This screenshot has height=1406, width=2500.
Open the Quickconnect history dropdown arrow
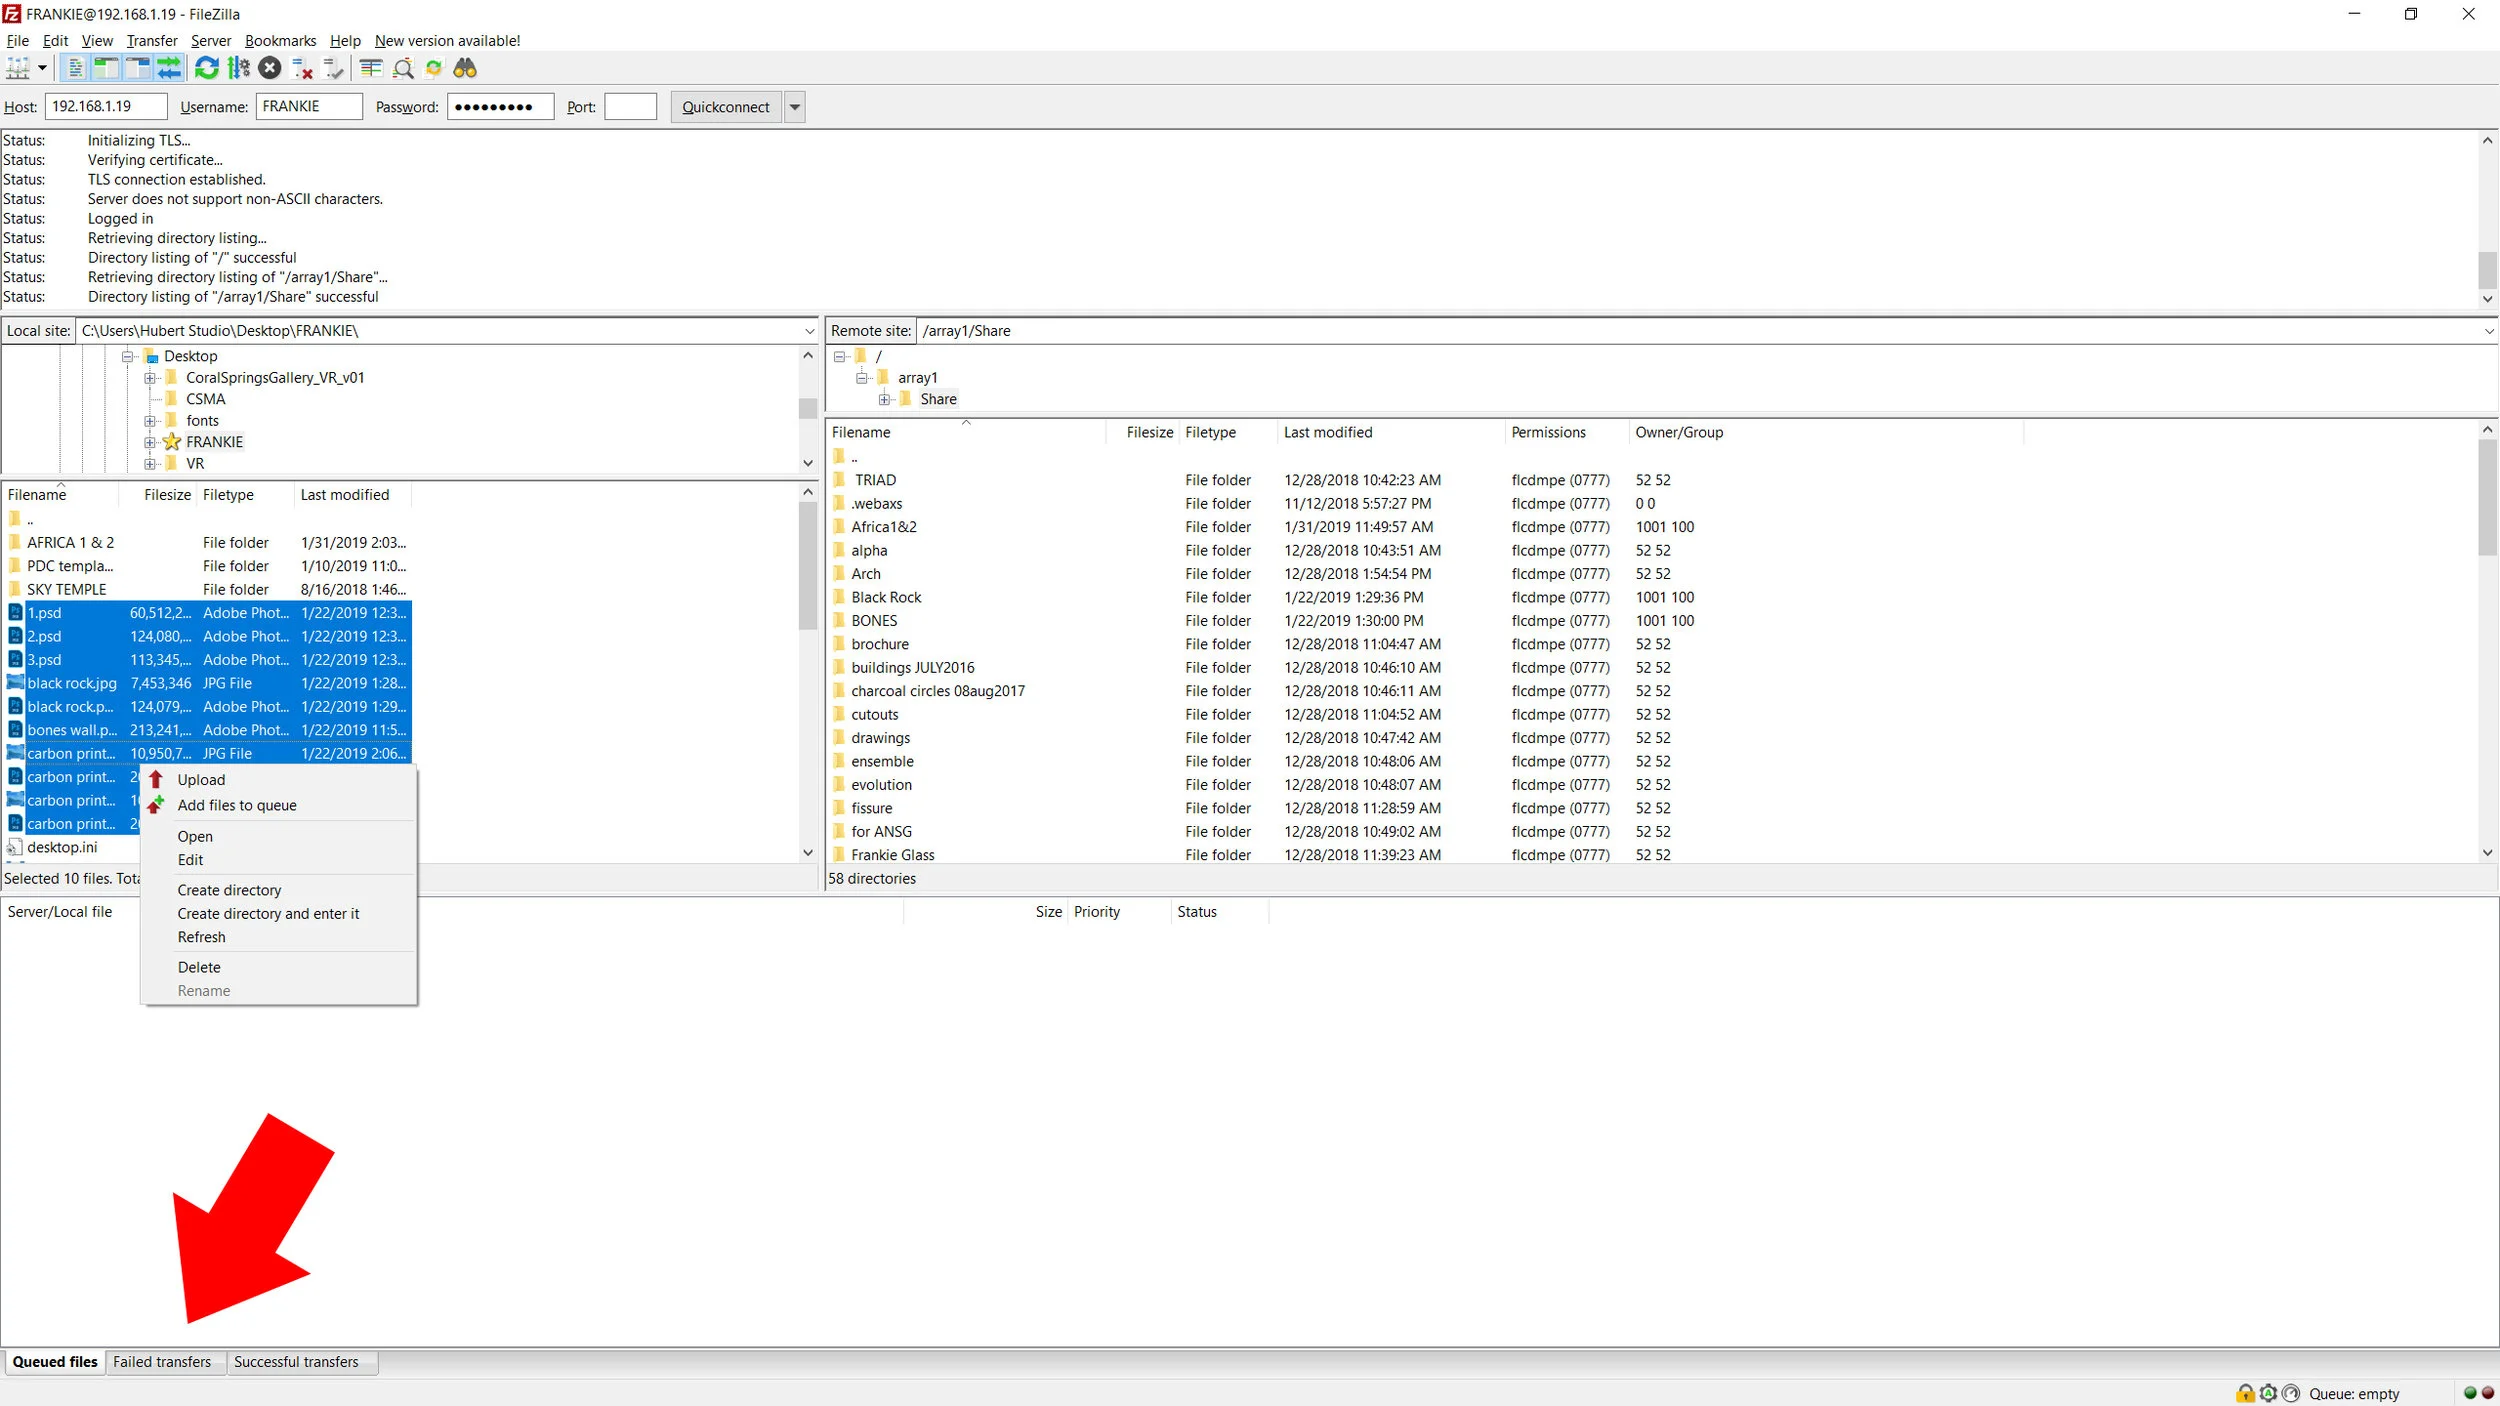795,107
